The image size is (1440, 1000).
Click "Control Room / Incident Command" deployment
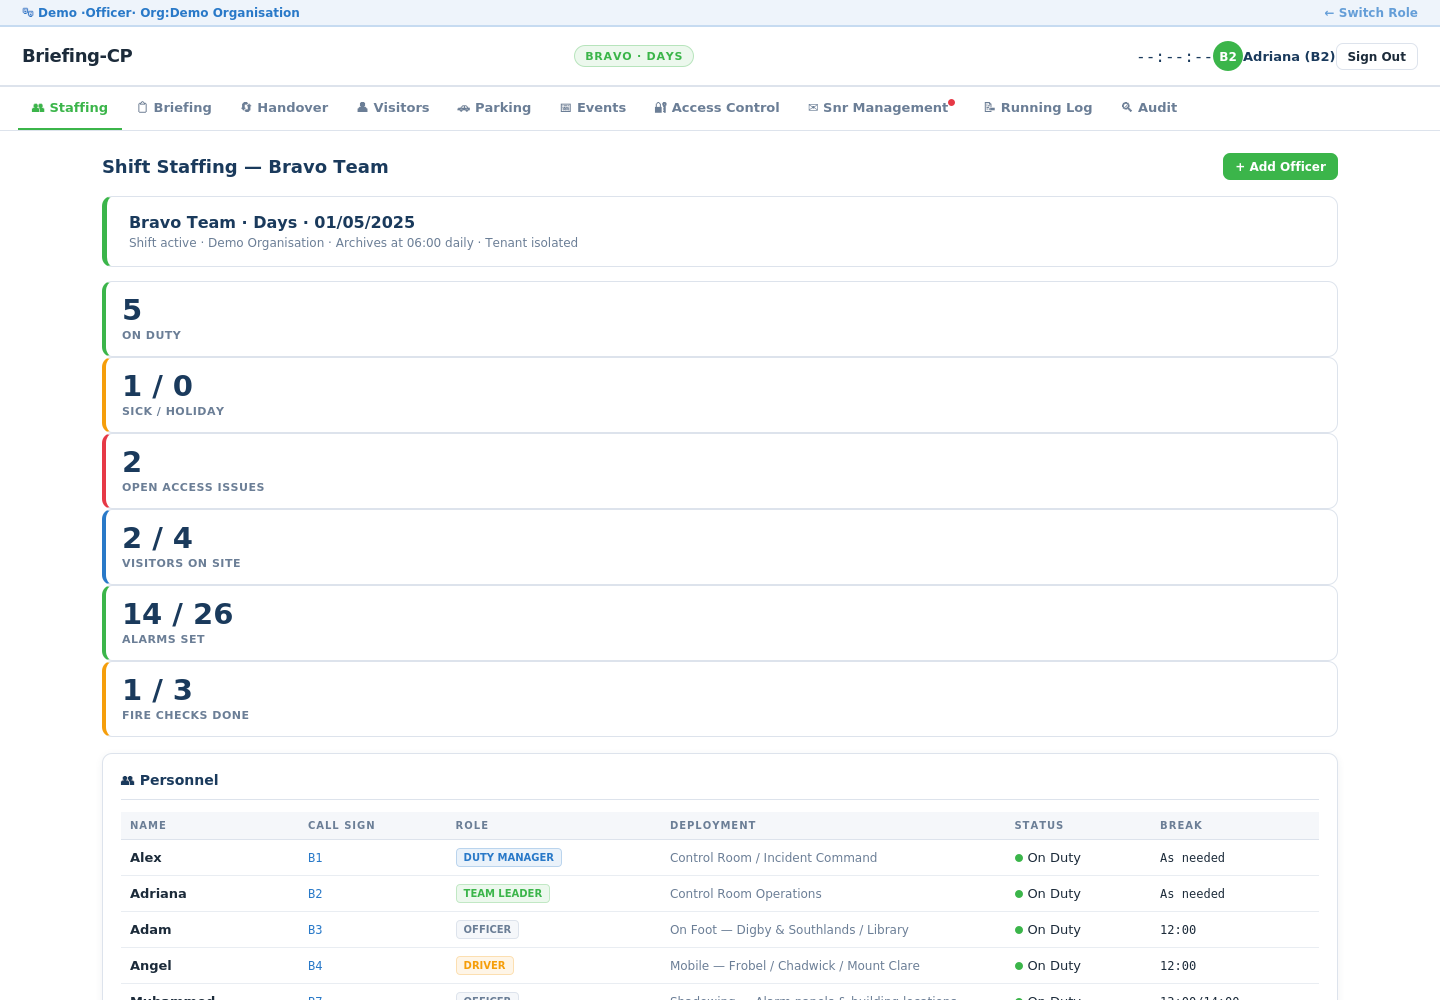pyautogui.click(x=773, y=858)
